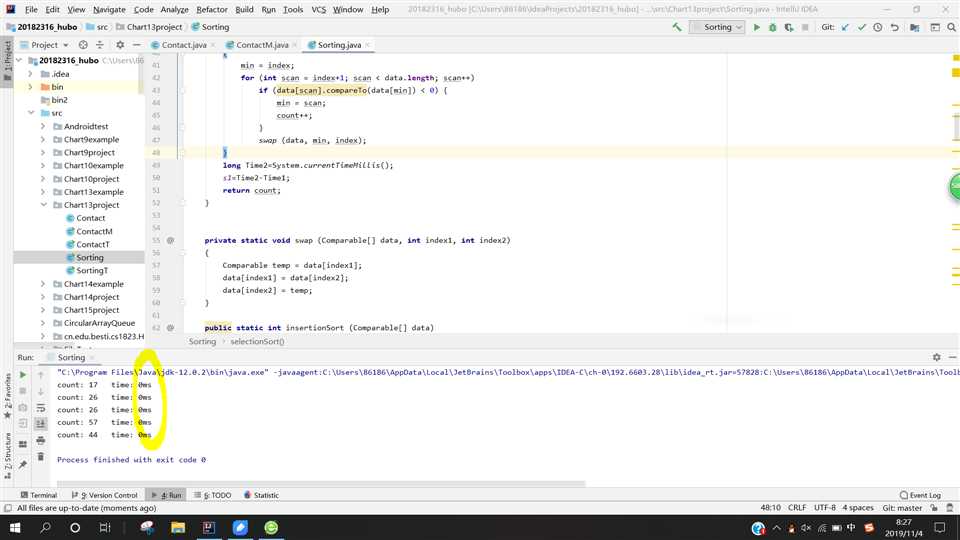Open the Terminal tool window
Viewport: 960px width, 540px height.
[39, 495]
